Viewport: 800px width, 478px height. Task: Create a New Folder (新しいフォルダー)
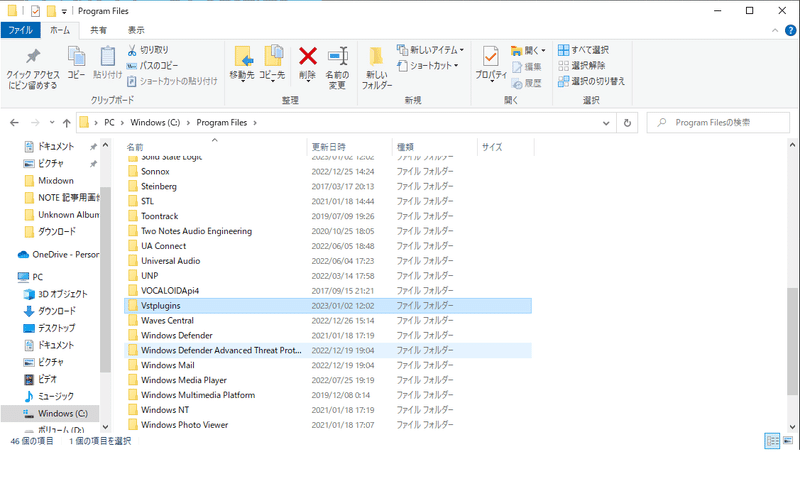(x=377, y=68)
